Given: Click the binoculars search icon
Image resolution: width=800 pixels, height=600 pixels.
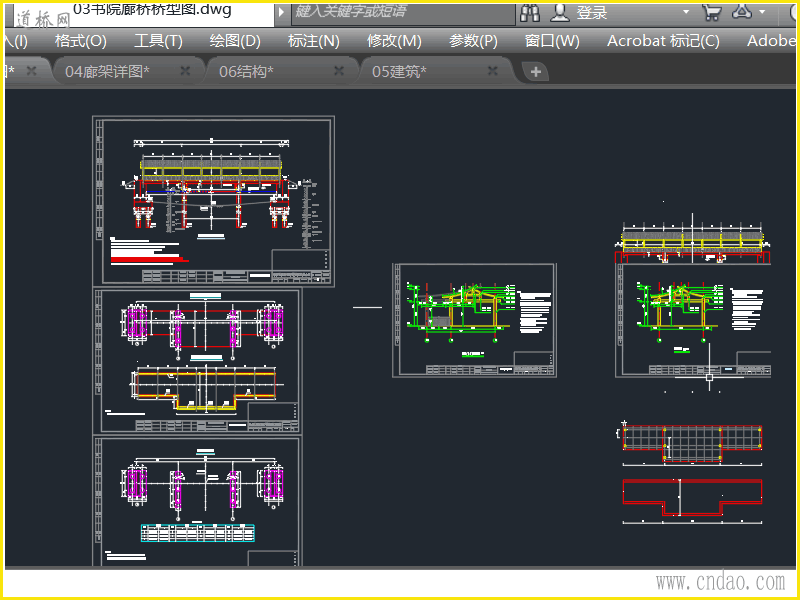Looking at the screenshot, I should pyautogui.click(x=530, y=12).
